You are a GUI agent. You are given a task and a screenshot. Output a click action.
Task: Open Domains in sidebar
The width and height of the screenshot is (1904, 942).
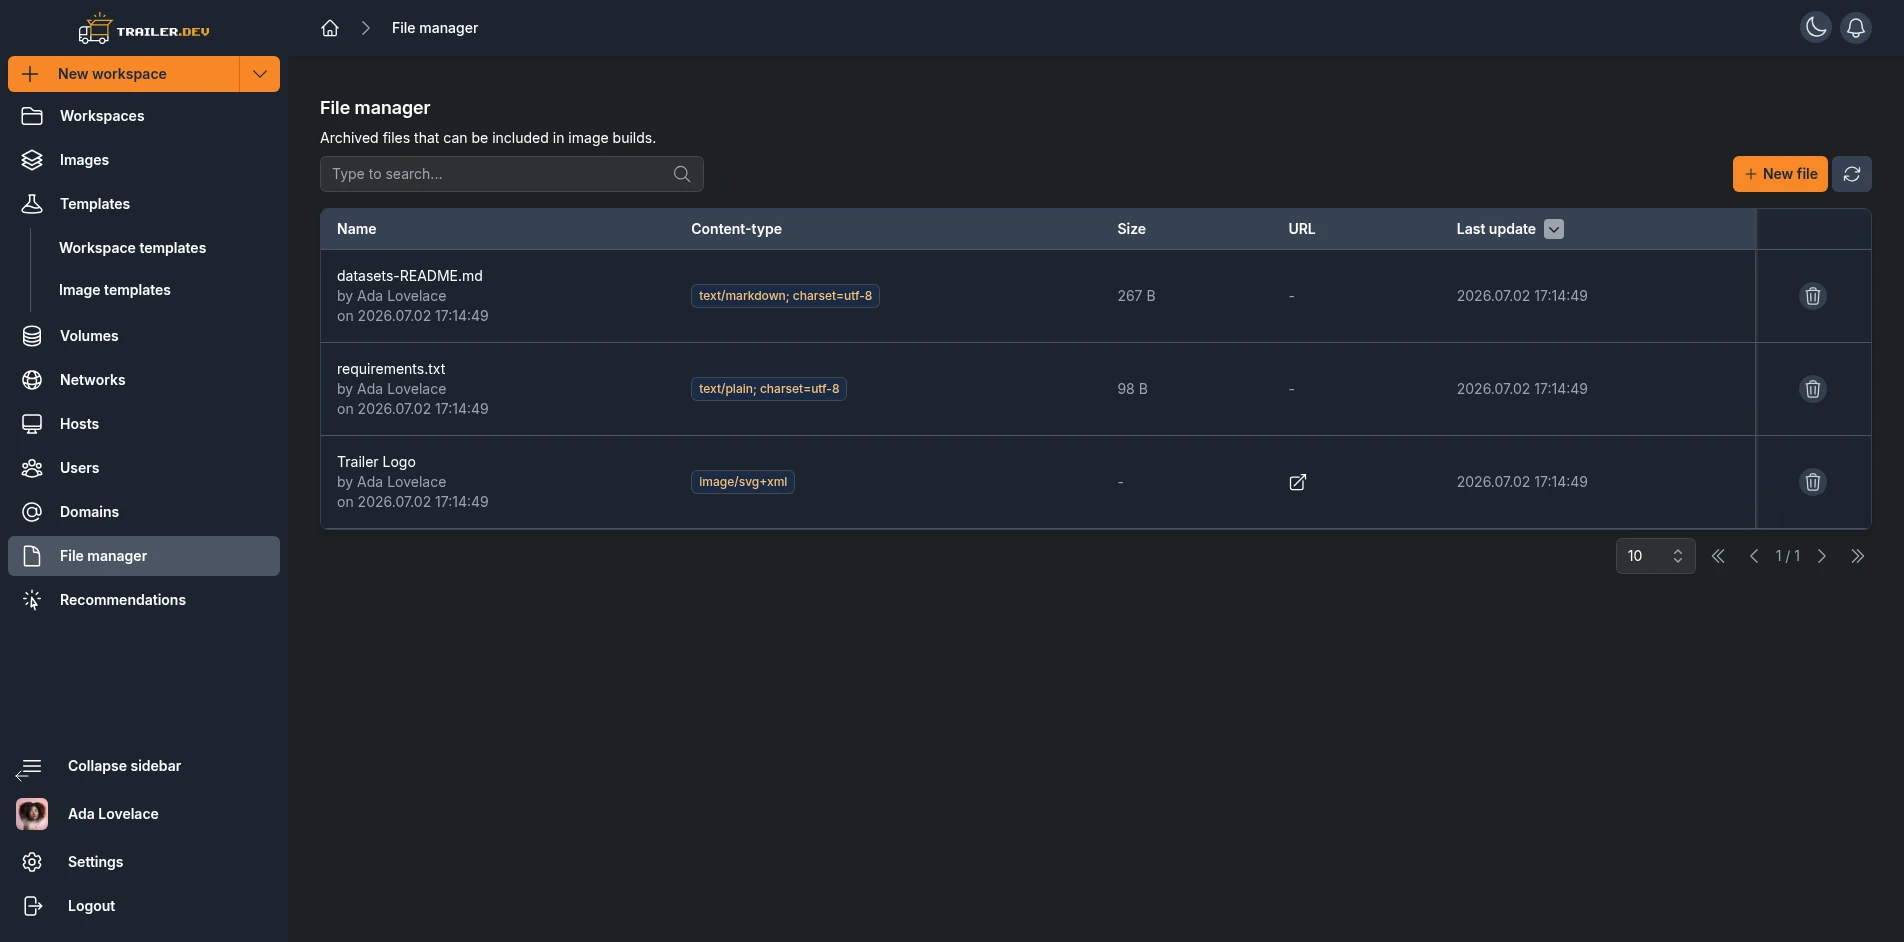pos(144,512)
